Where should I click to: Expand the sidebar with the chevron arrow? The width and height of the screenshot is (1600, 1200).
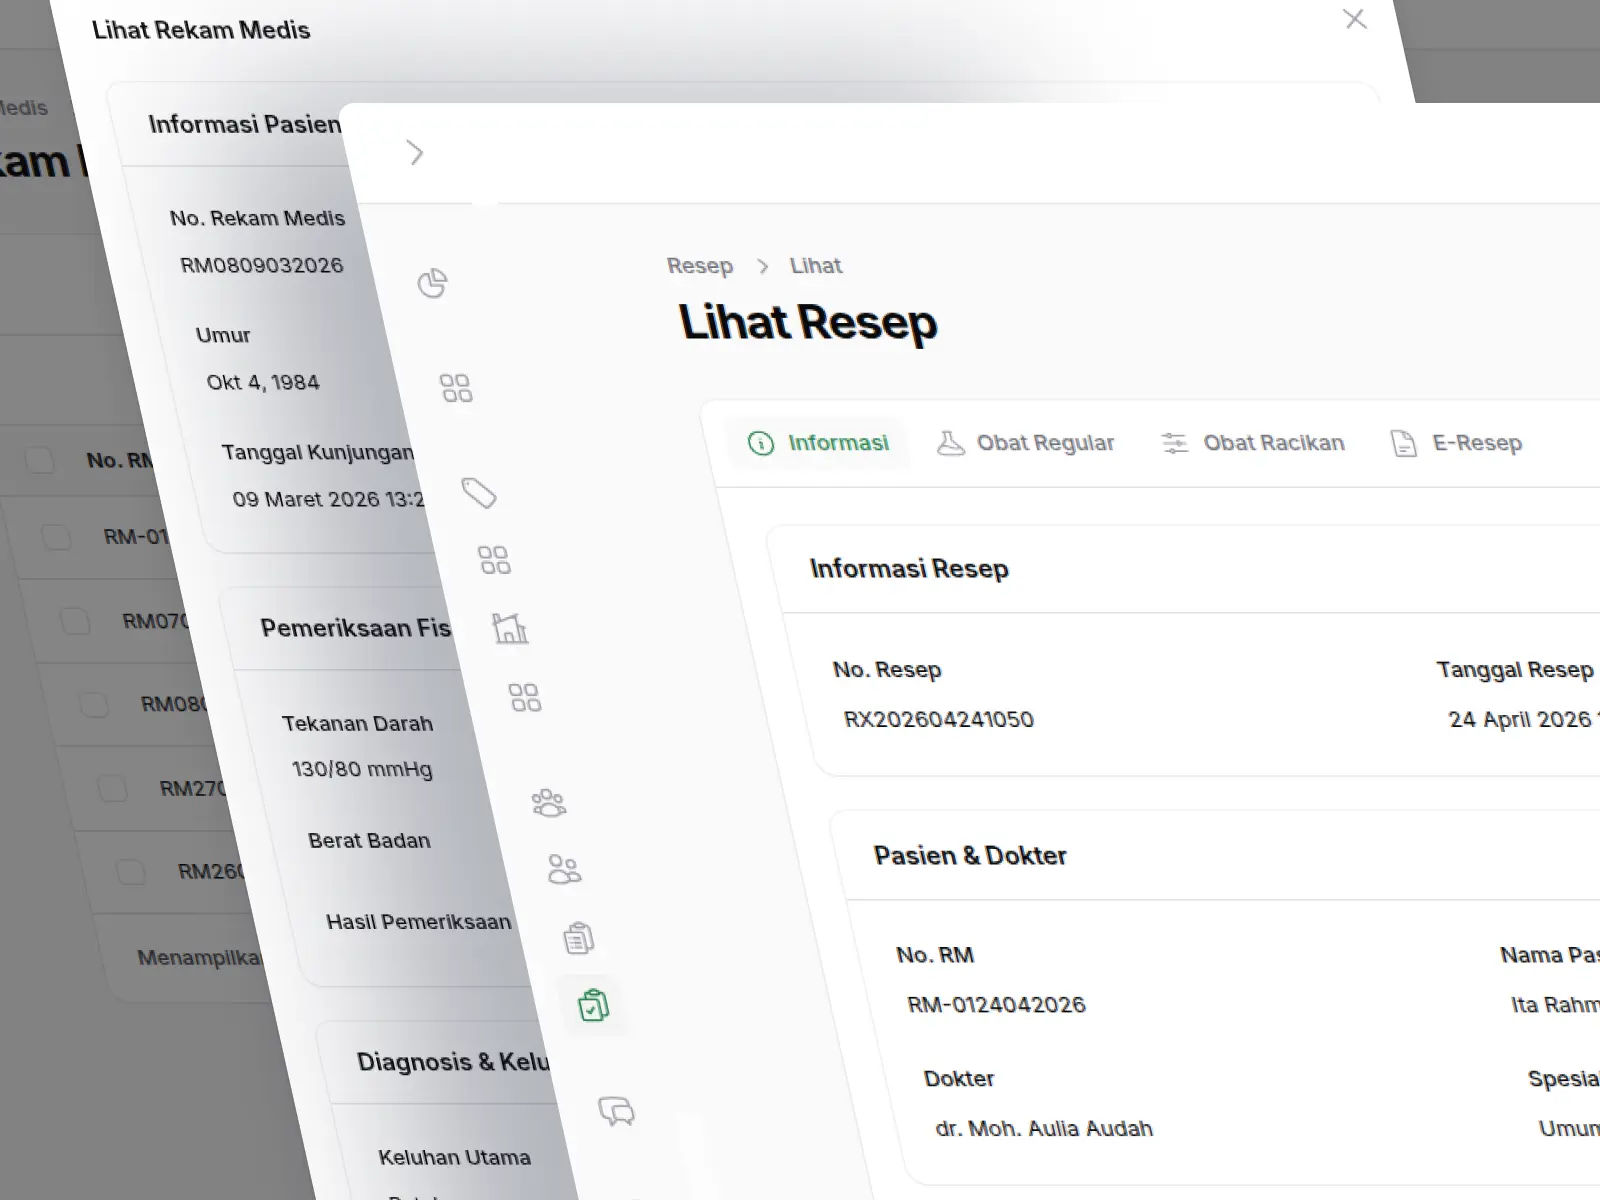point(416,153)
